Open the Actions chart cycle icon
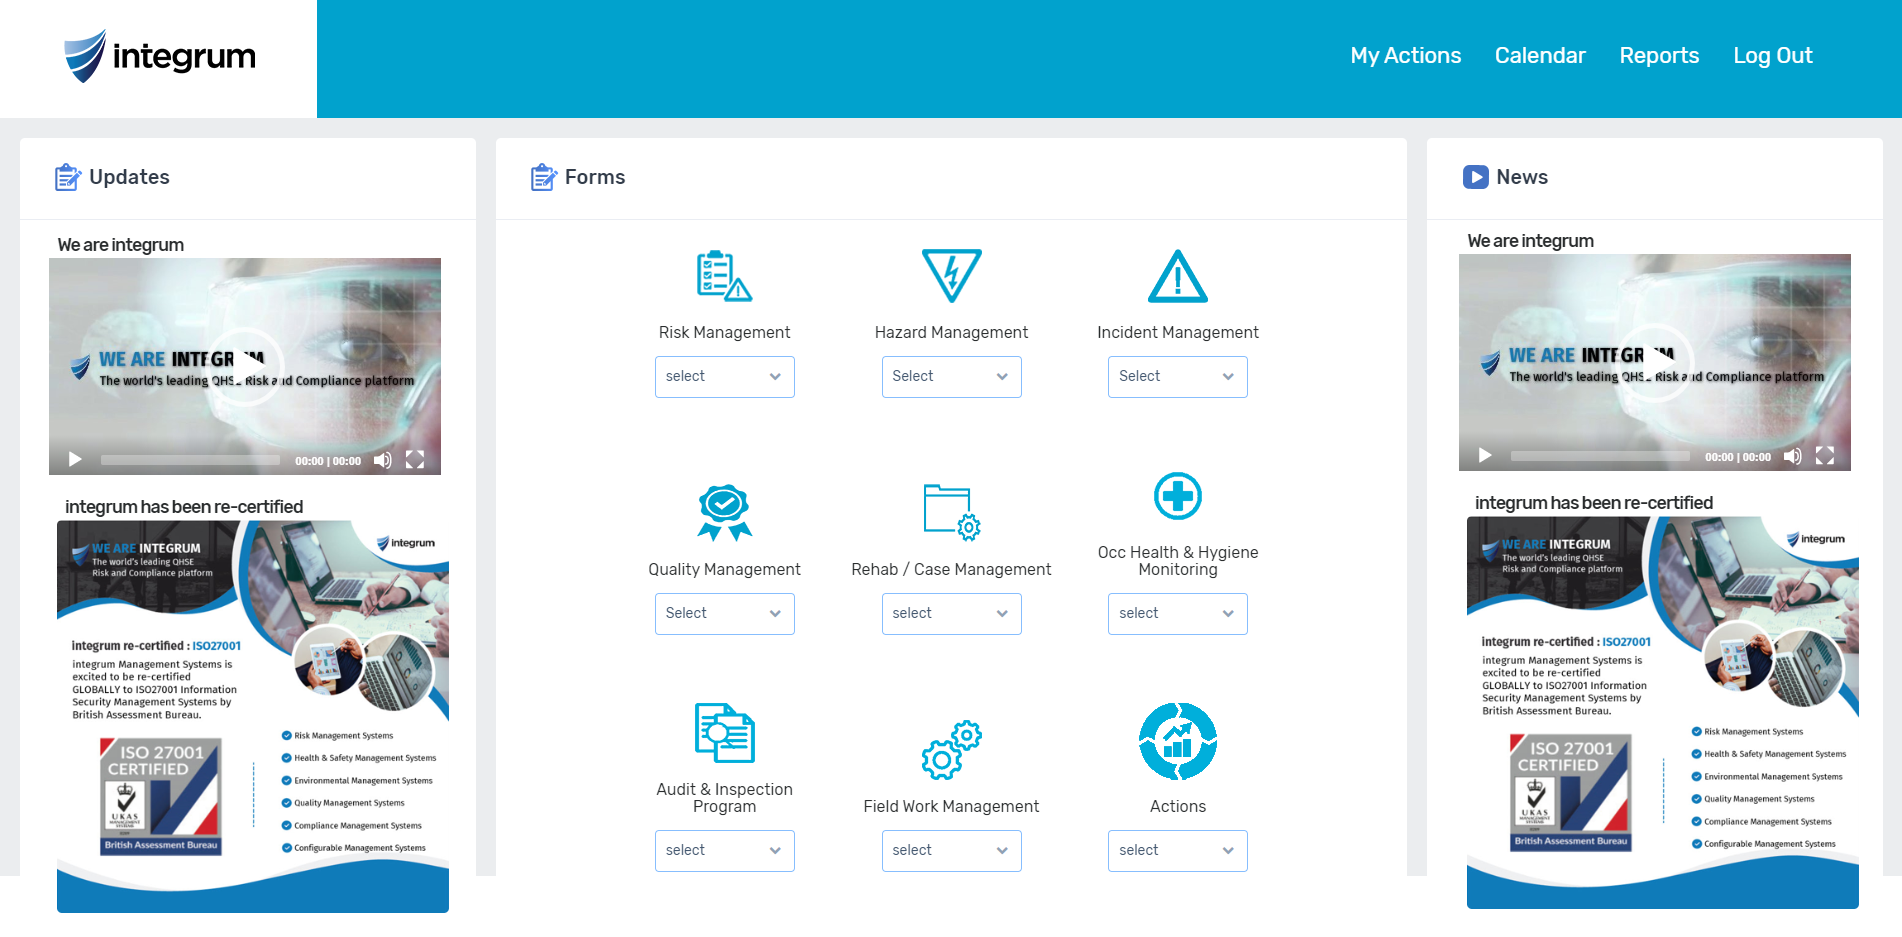The width and height of the screenshot is (1902, 937). pos(1178,741)
